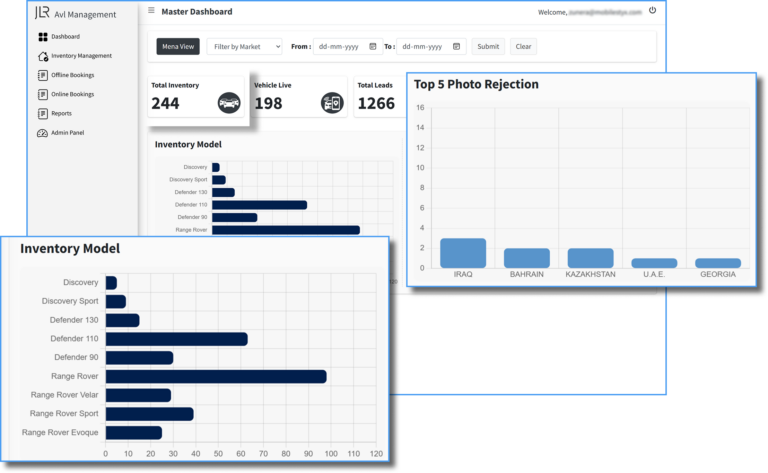Click the JLR Avl Management logo
768x473 pixels.
(75, 14)
